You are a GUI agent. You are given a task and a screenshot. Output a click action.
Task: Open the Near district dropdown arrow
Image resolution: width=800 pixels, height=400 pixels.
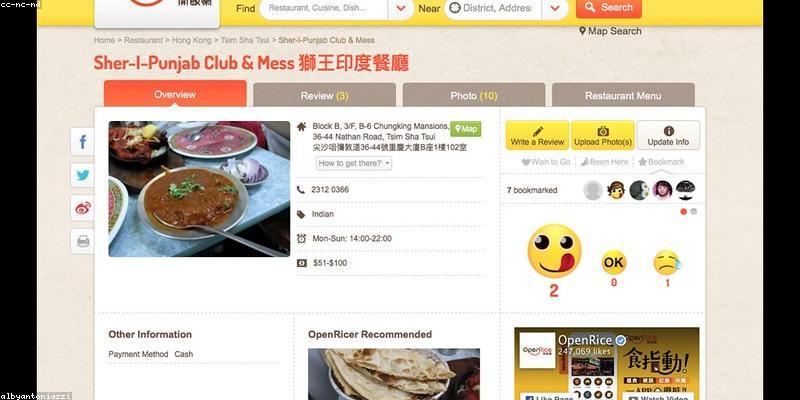tap(555, 8)
